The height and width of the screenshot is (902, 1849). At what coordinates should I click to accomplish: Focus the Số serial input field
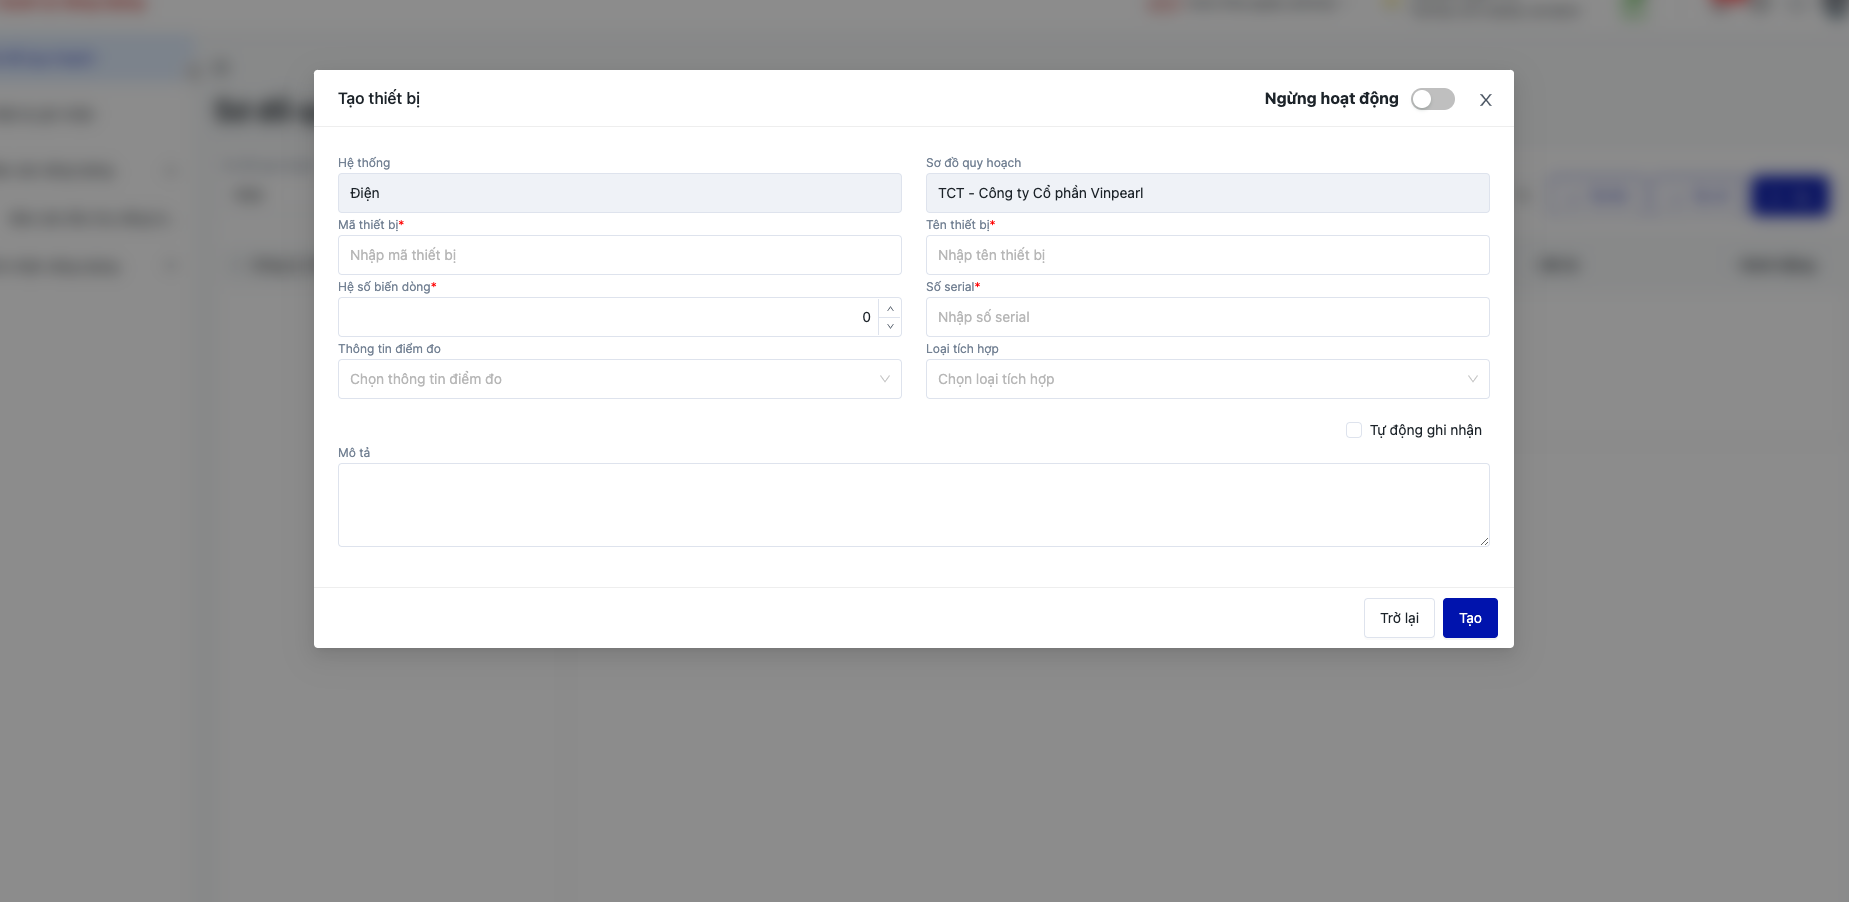1208,317
